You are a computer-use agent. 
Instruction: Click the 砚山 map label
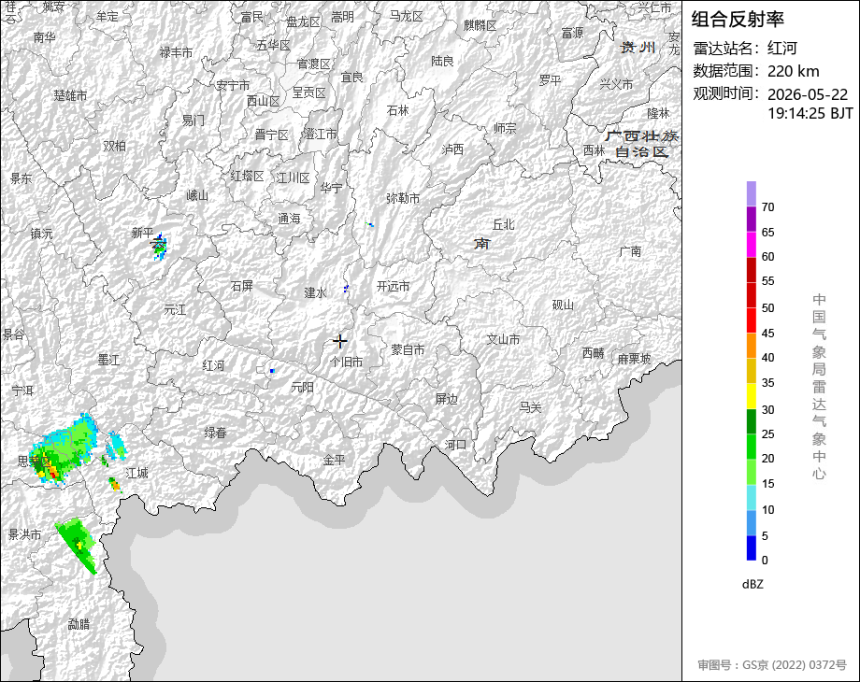pos(563,305)
